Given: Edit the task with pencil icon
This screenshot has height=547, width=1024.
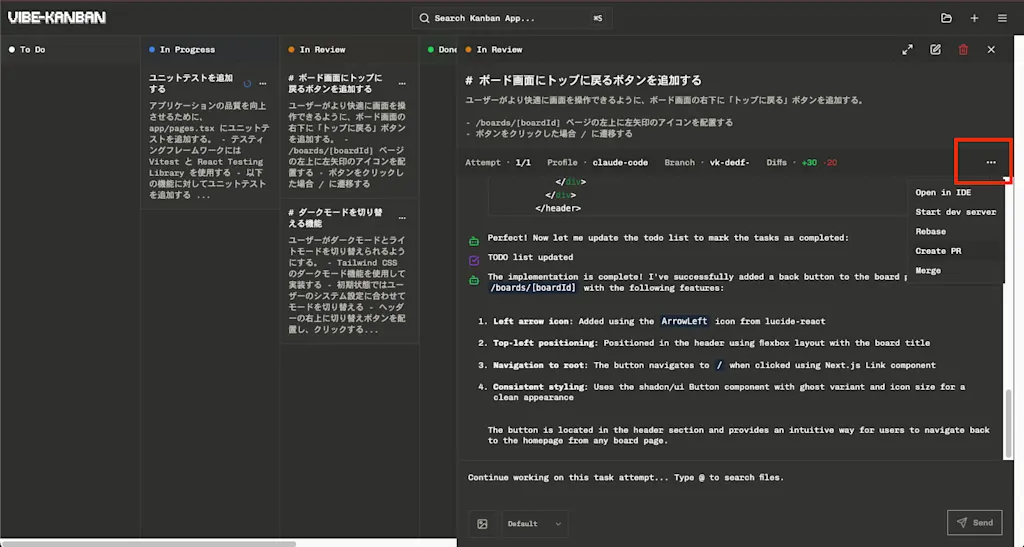Looking at the screenshot, I should (x=936, y=50).
